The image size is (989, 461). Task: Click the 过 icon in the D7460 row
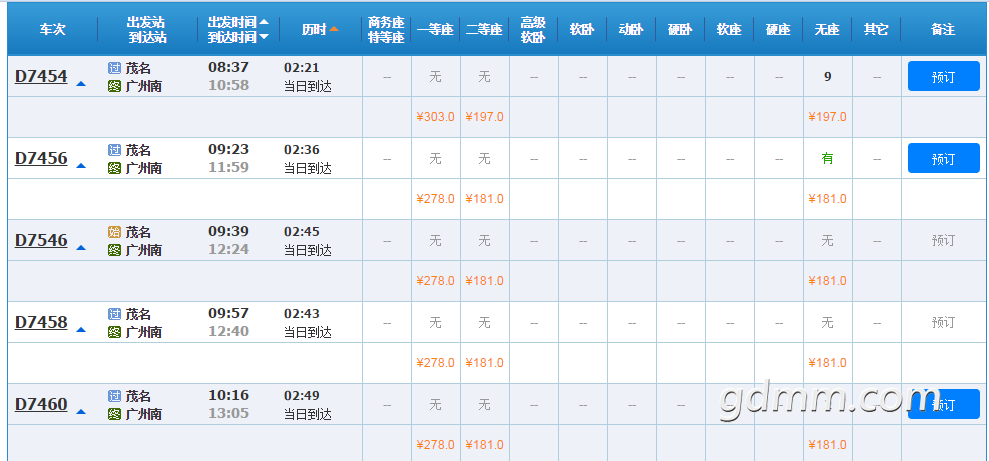point(114,396)
